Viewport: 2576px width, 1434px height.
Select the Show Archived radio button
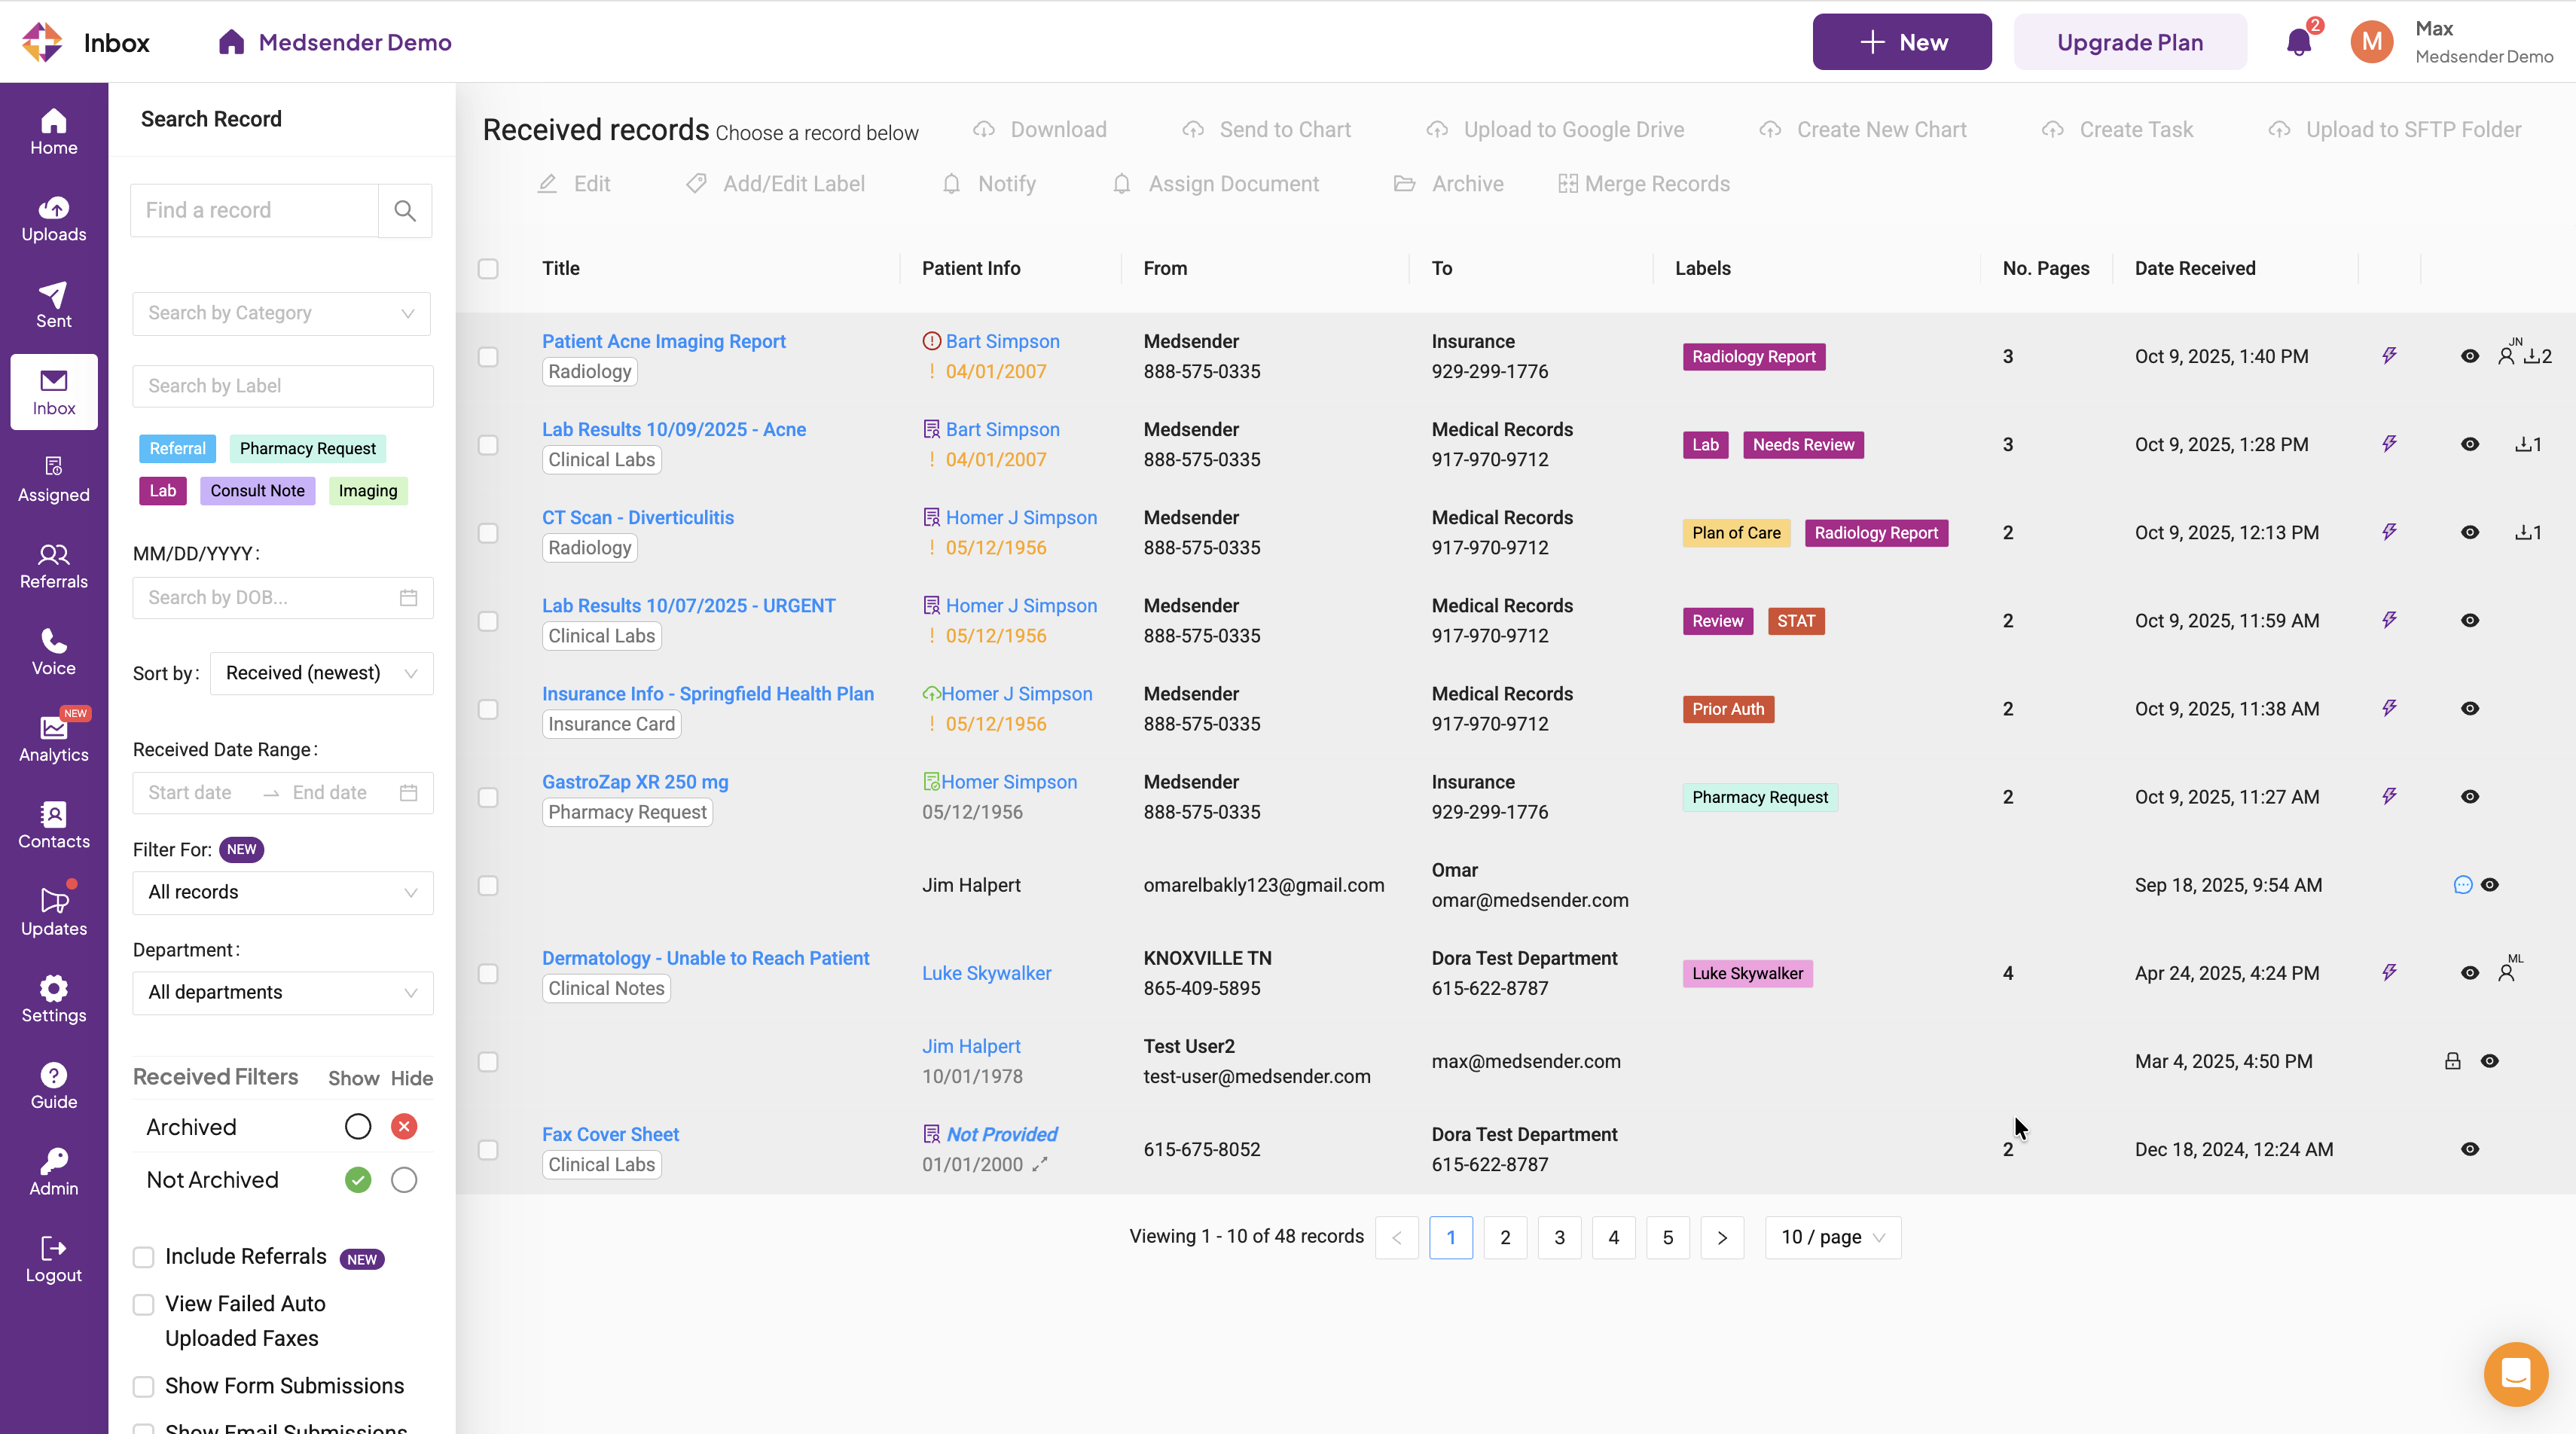point(357,1127)
